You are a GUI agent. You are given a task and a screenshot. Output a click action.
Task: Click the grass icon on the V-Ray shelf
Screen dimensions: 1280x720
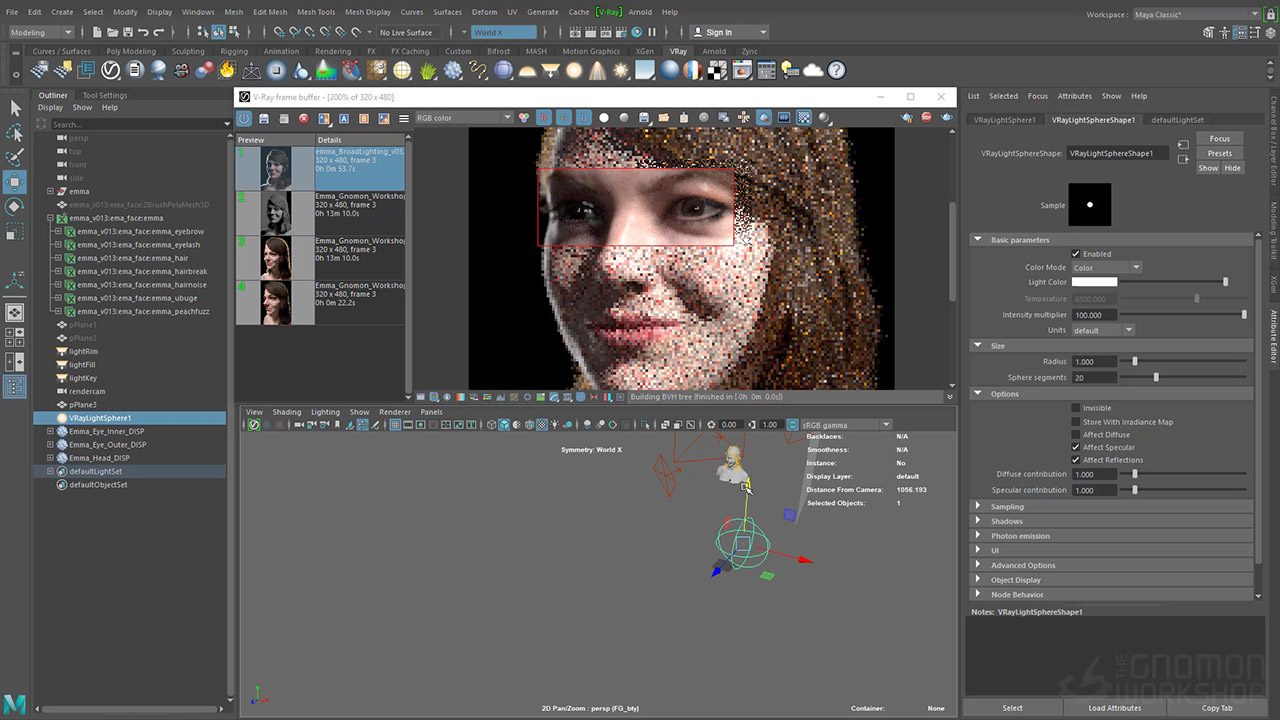[x=428, y=70]
